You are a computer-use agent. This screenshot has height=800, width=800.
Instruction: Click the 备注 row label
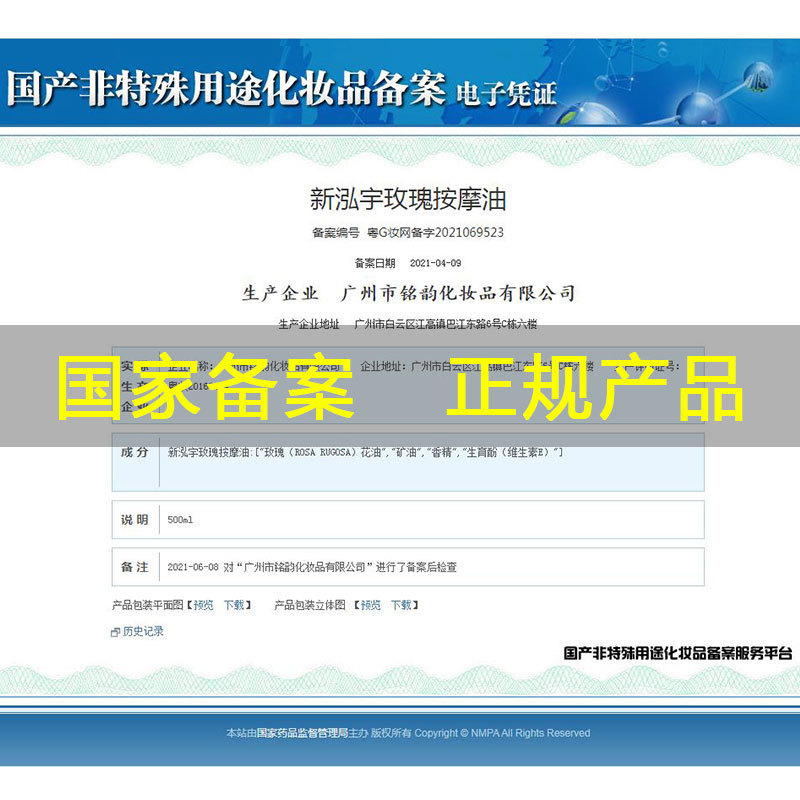(135, 567)
